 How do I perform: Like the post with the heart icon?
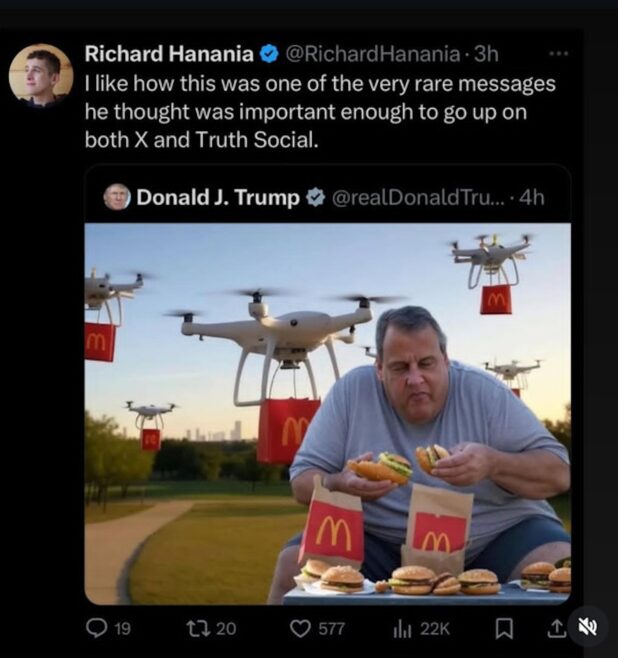click(300, 628)
